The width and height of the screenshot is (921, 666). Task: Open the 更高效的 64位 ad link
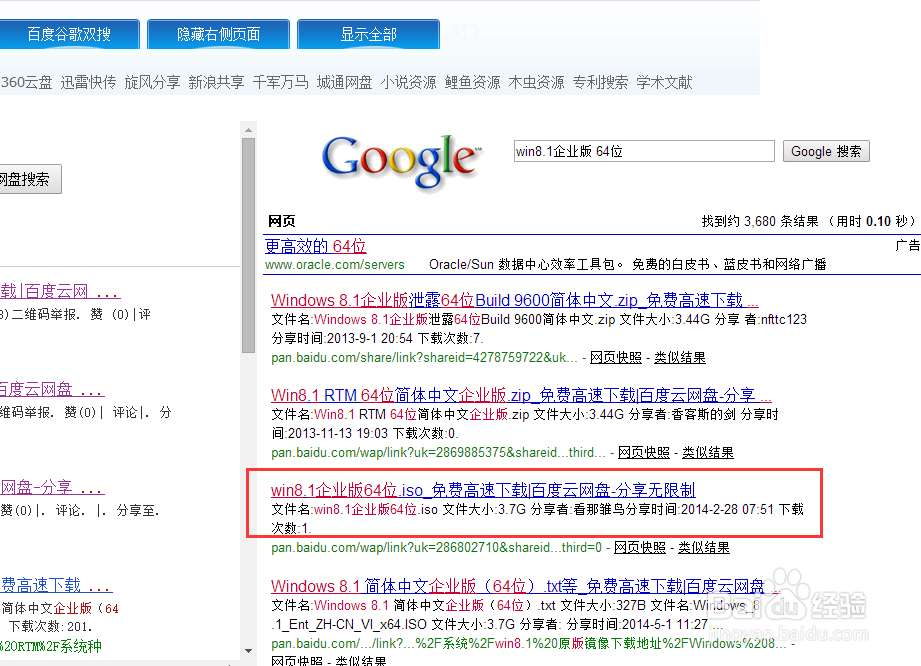pos(315,246)
